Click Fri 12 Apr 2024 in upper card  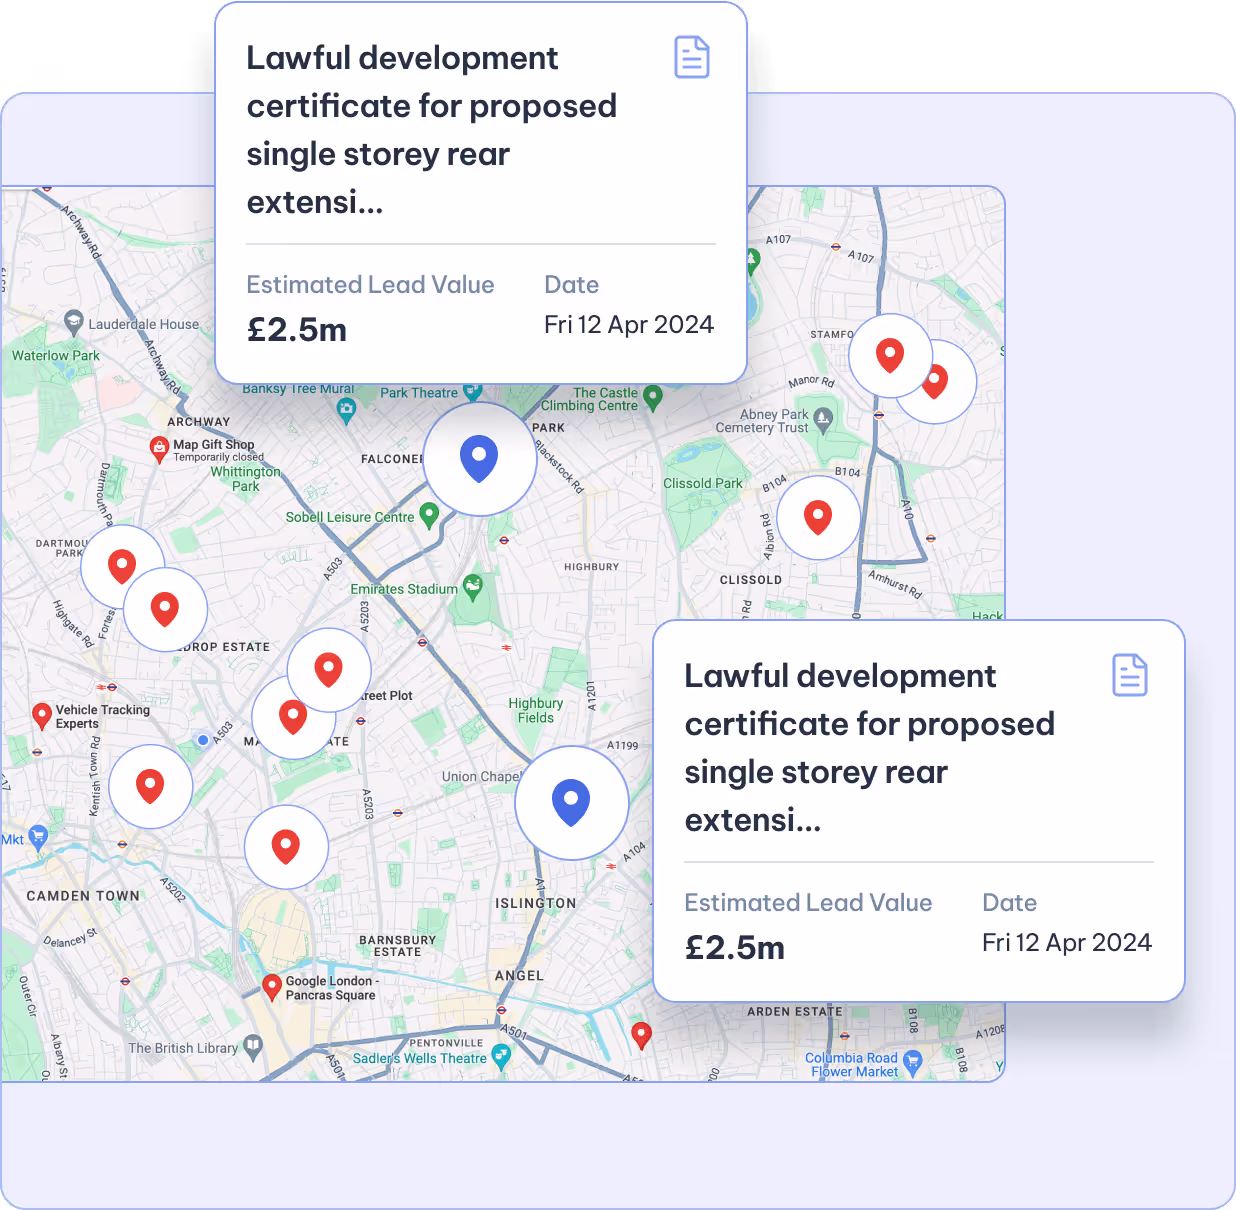tap(629, 325)
